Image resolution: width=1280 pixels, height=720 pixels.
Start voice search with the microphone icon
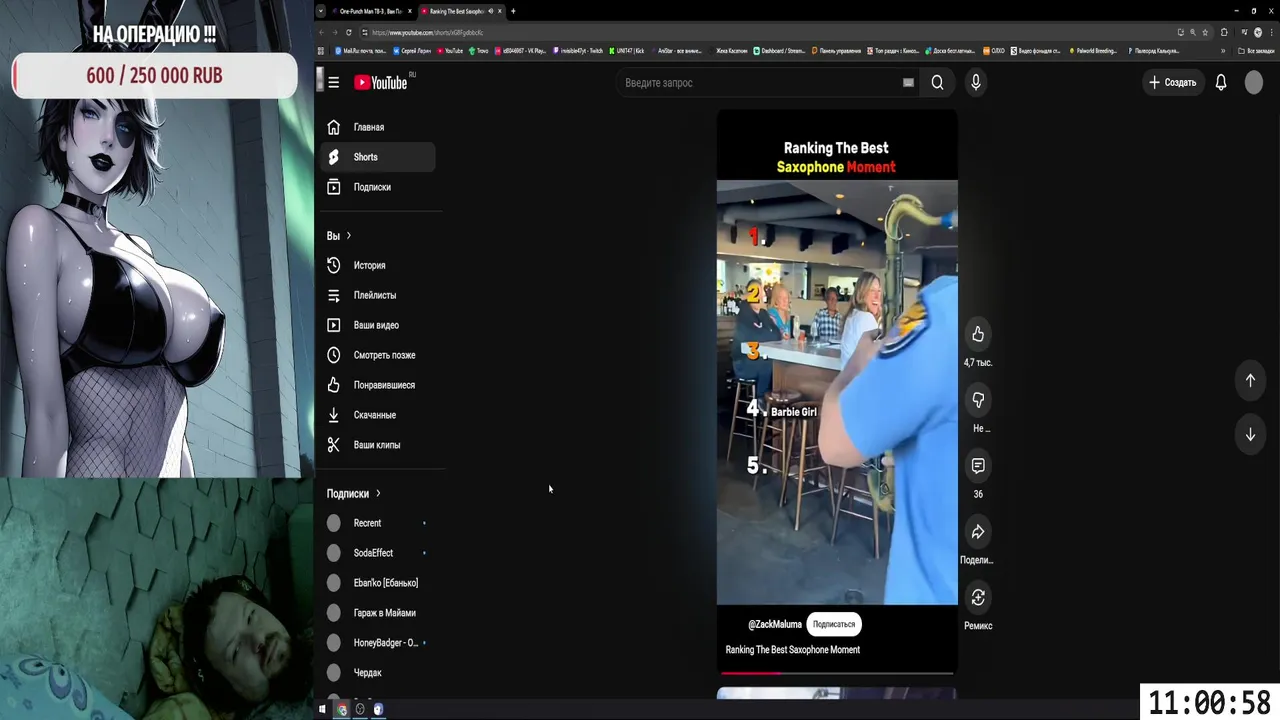[x=976, y=83]
